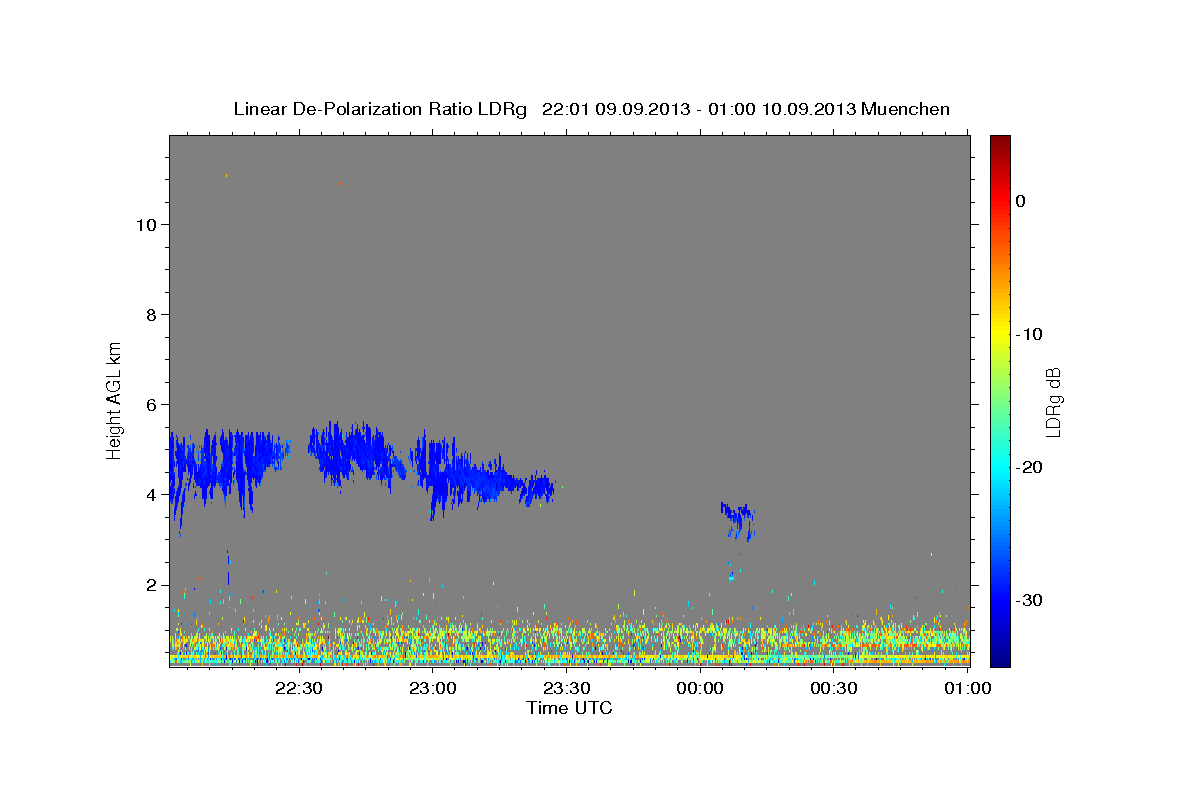Click the height tick label '6'
The image size is (1200, 800).
(x=149, y=404)
